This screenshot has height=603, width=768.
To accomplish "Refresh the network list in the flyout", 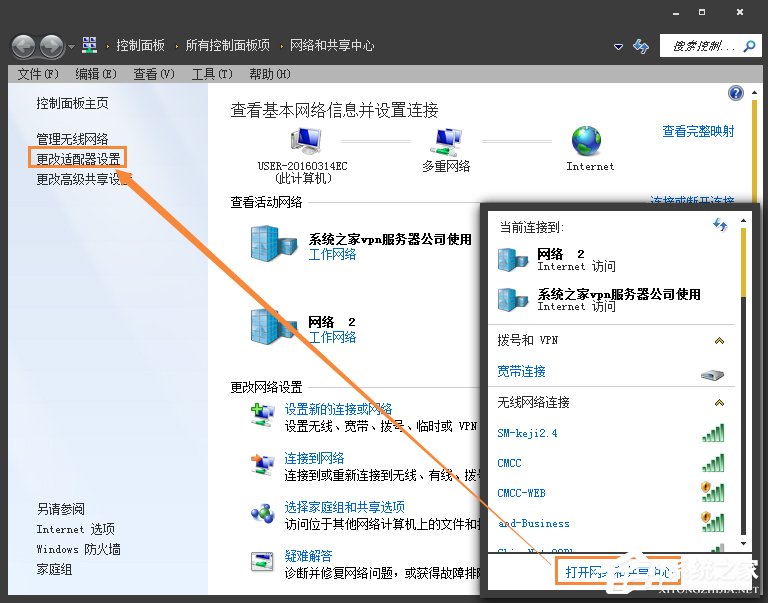I will [x=719, y=225].
